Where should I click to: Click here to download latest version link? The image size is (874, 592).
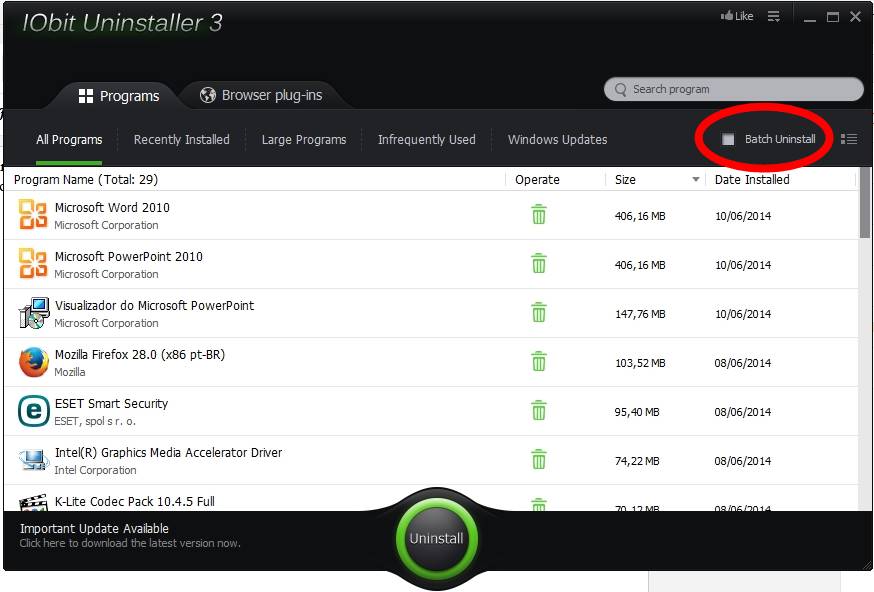pyautogui.click(x=130, y=543)
